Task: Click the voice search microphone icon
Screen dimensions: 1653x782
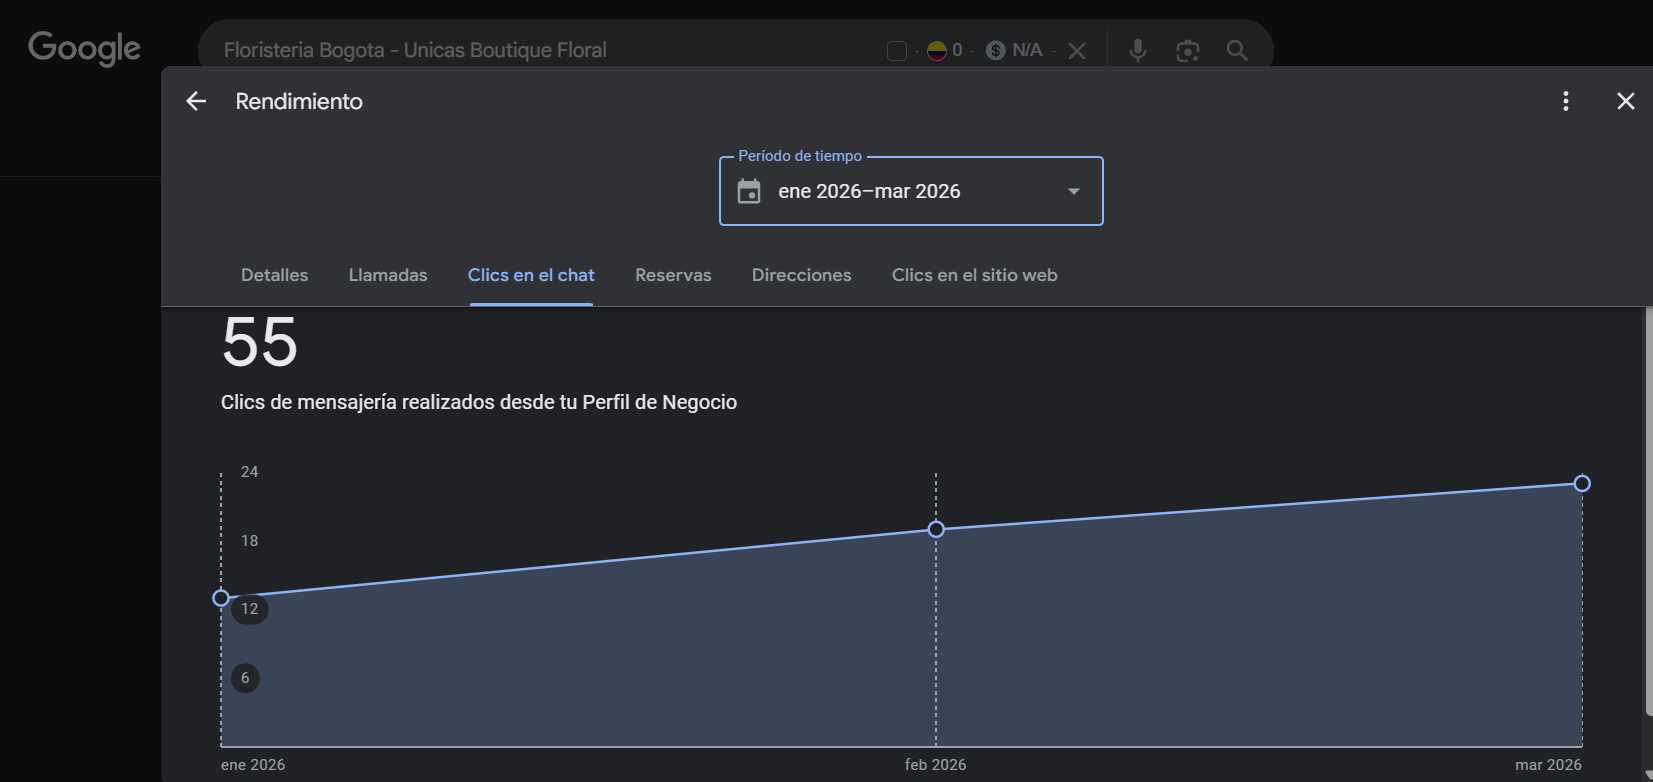Action: click(x=1137, y=50)
